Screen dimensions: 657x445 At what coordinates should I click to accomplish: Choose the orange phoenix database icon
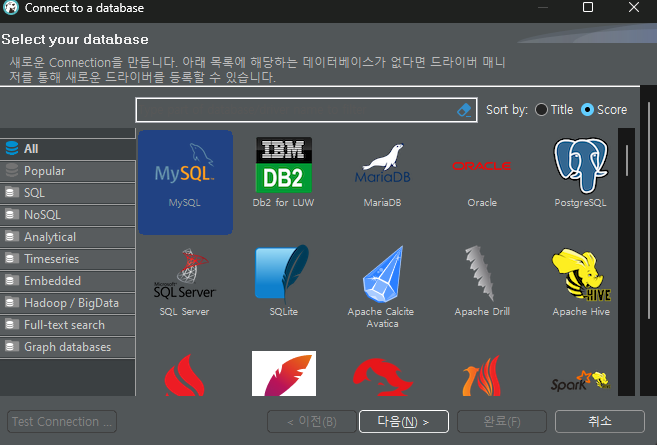click(482, 376)
